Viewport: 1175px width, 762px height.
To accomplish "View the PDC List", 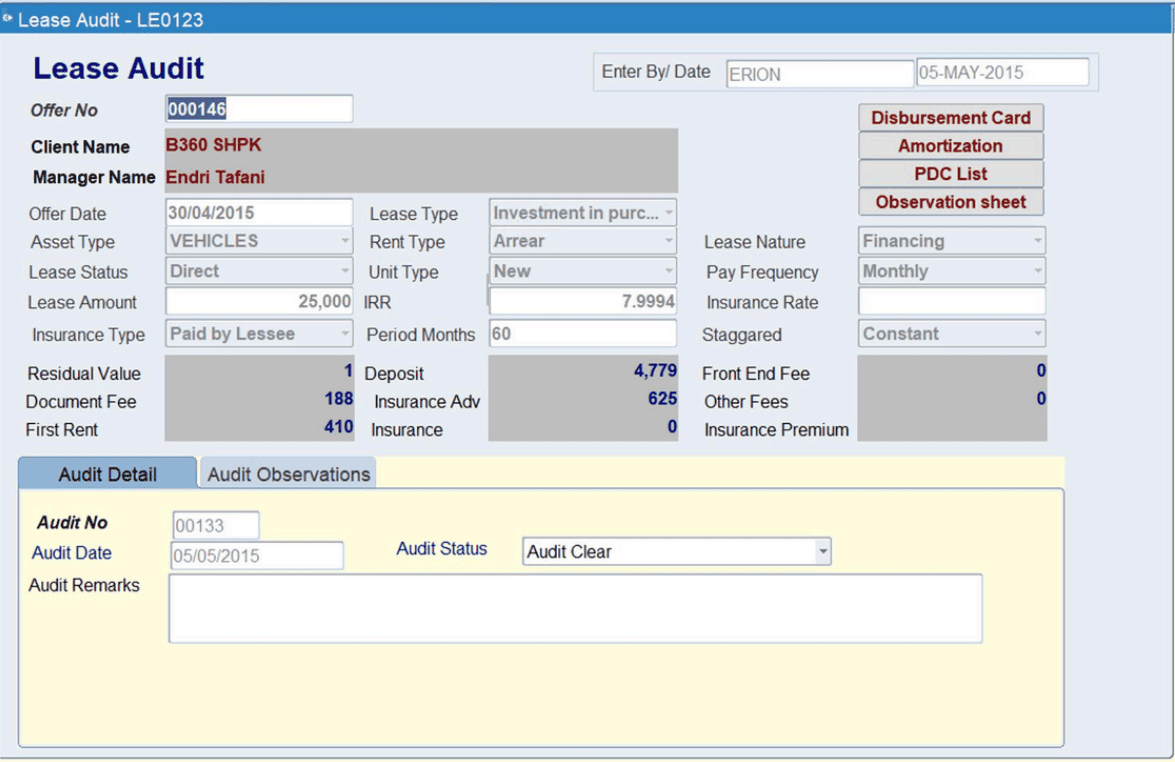I will click(949, 173).
